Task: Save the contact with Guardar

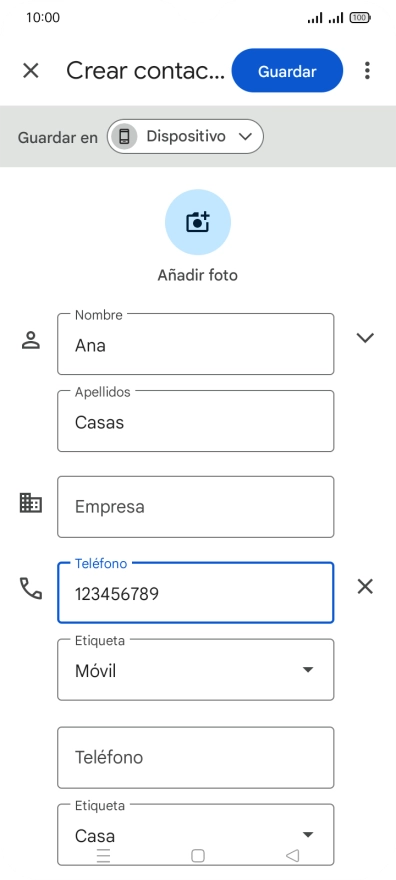Action: pyautogui.click(x=287, y=71)
